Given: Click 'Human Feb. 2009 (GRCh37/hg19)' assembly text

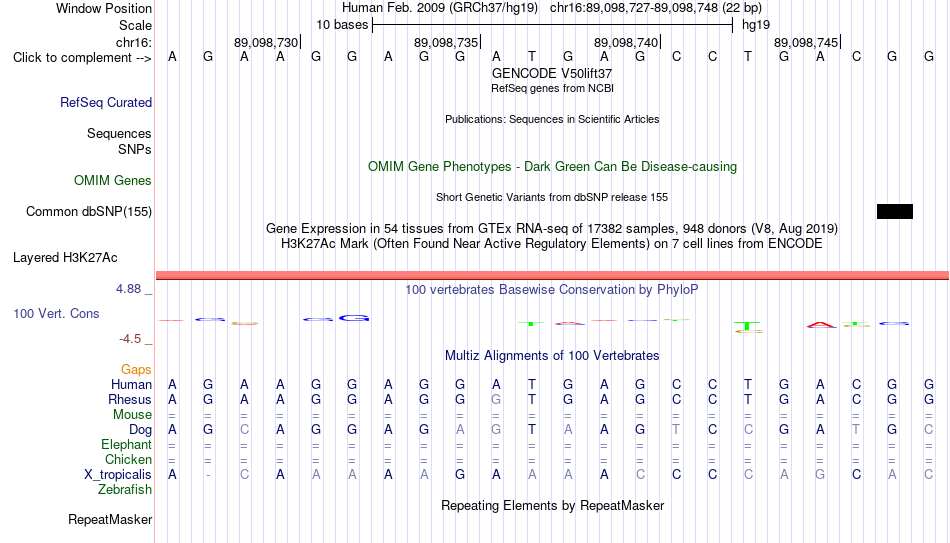Looking at the screenshot, I should click(440, 8).
